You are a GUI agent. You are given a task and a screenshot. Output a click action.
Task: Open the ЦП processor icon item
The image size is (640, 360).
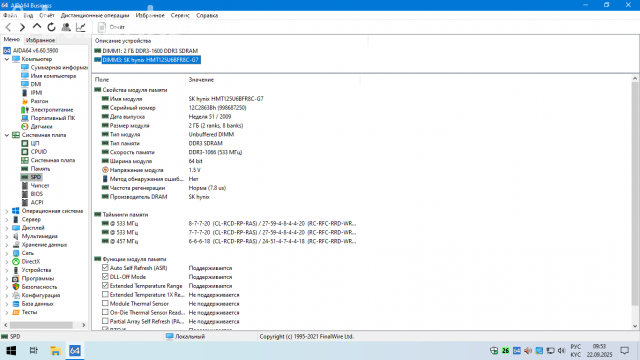click(25, 143)
